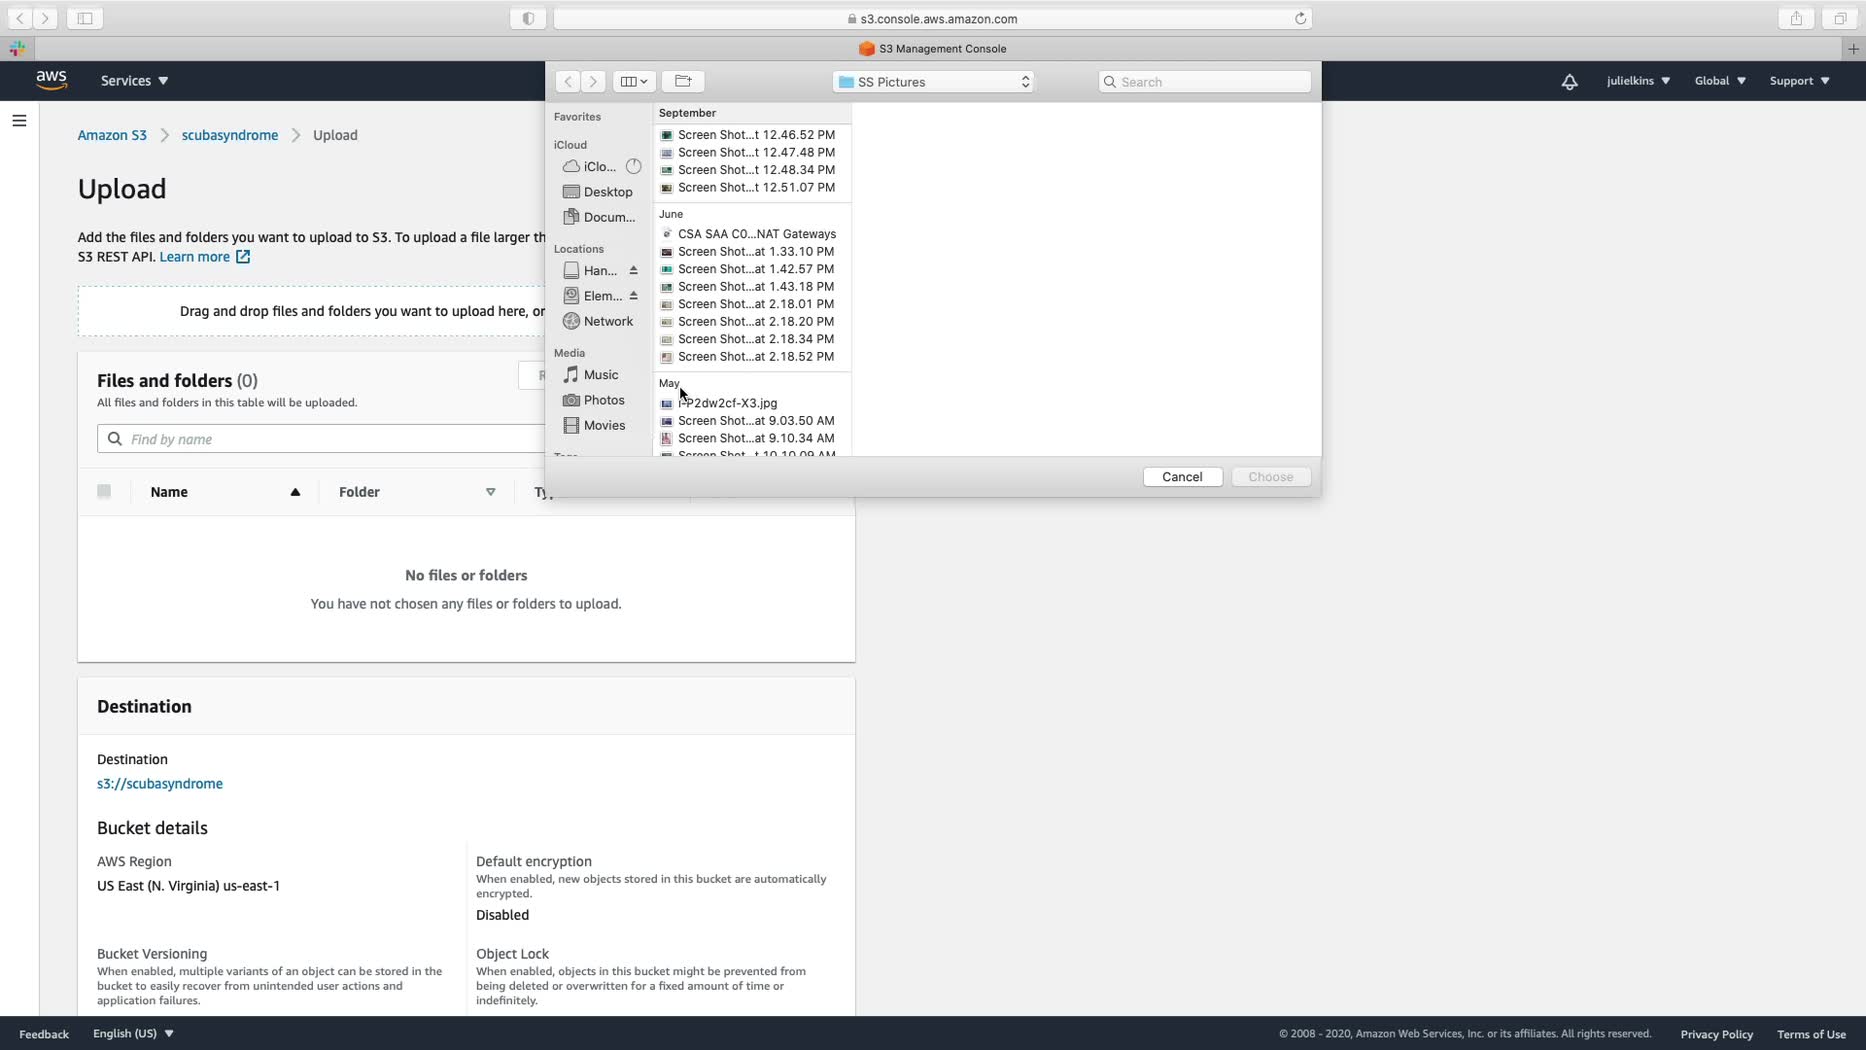Open SS Pictures folder path popup
This screenshot has height=1050, width=1866.
click(x=933, y=82)
